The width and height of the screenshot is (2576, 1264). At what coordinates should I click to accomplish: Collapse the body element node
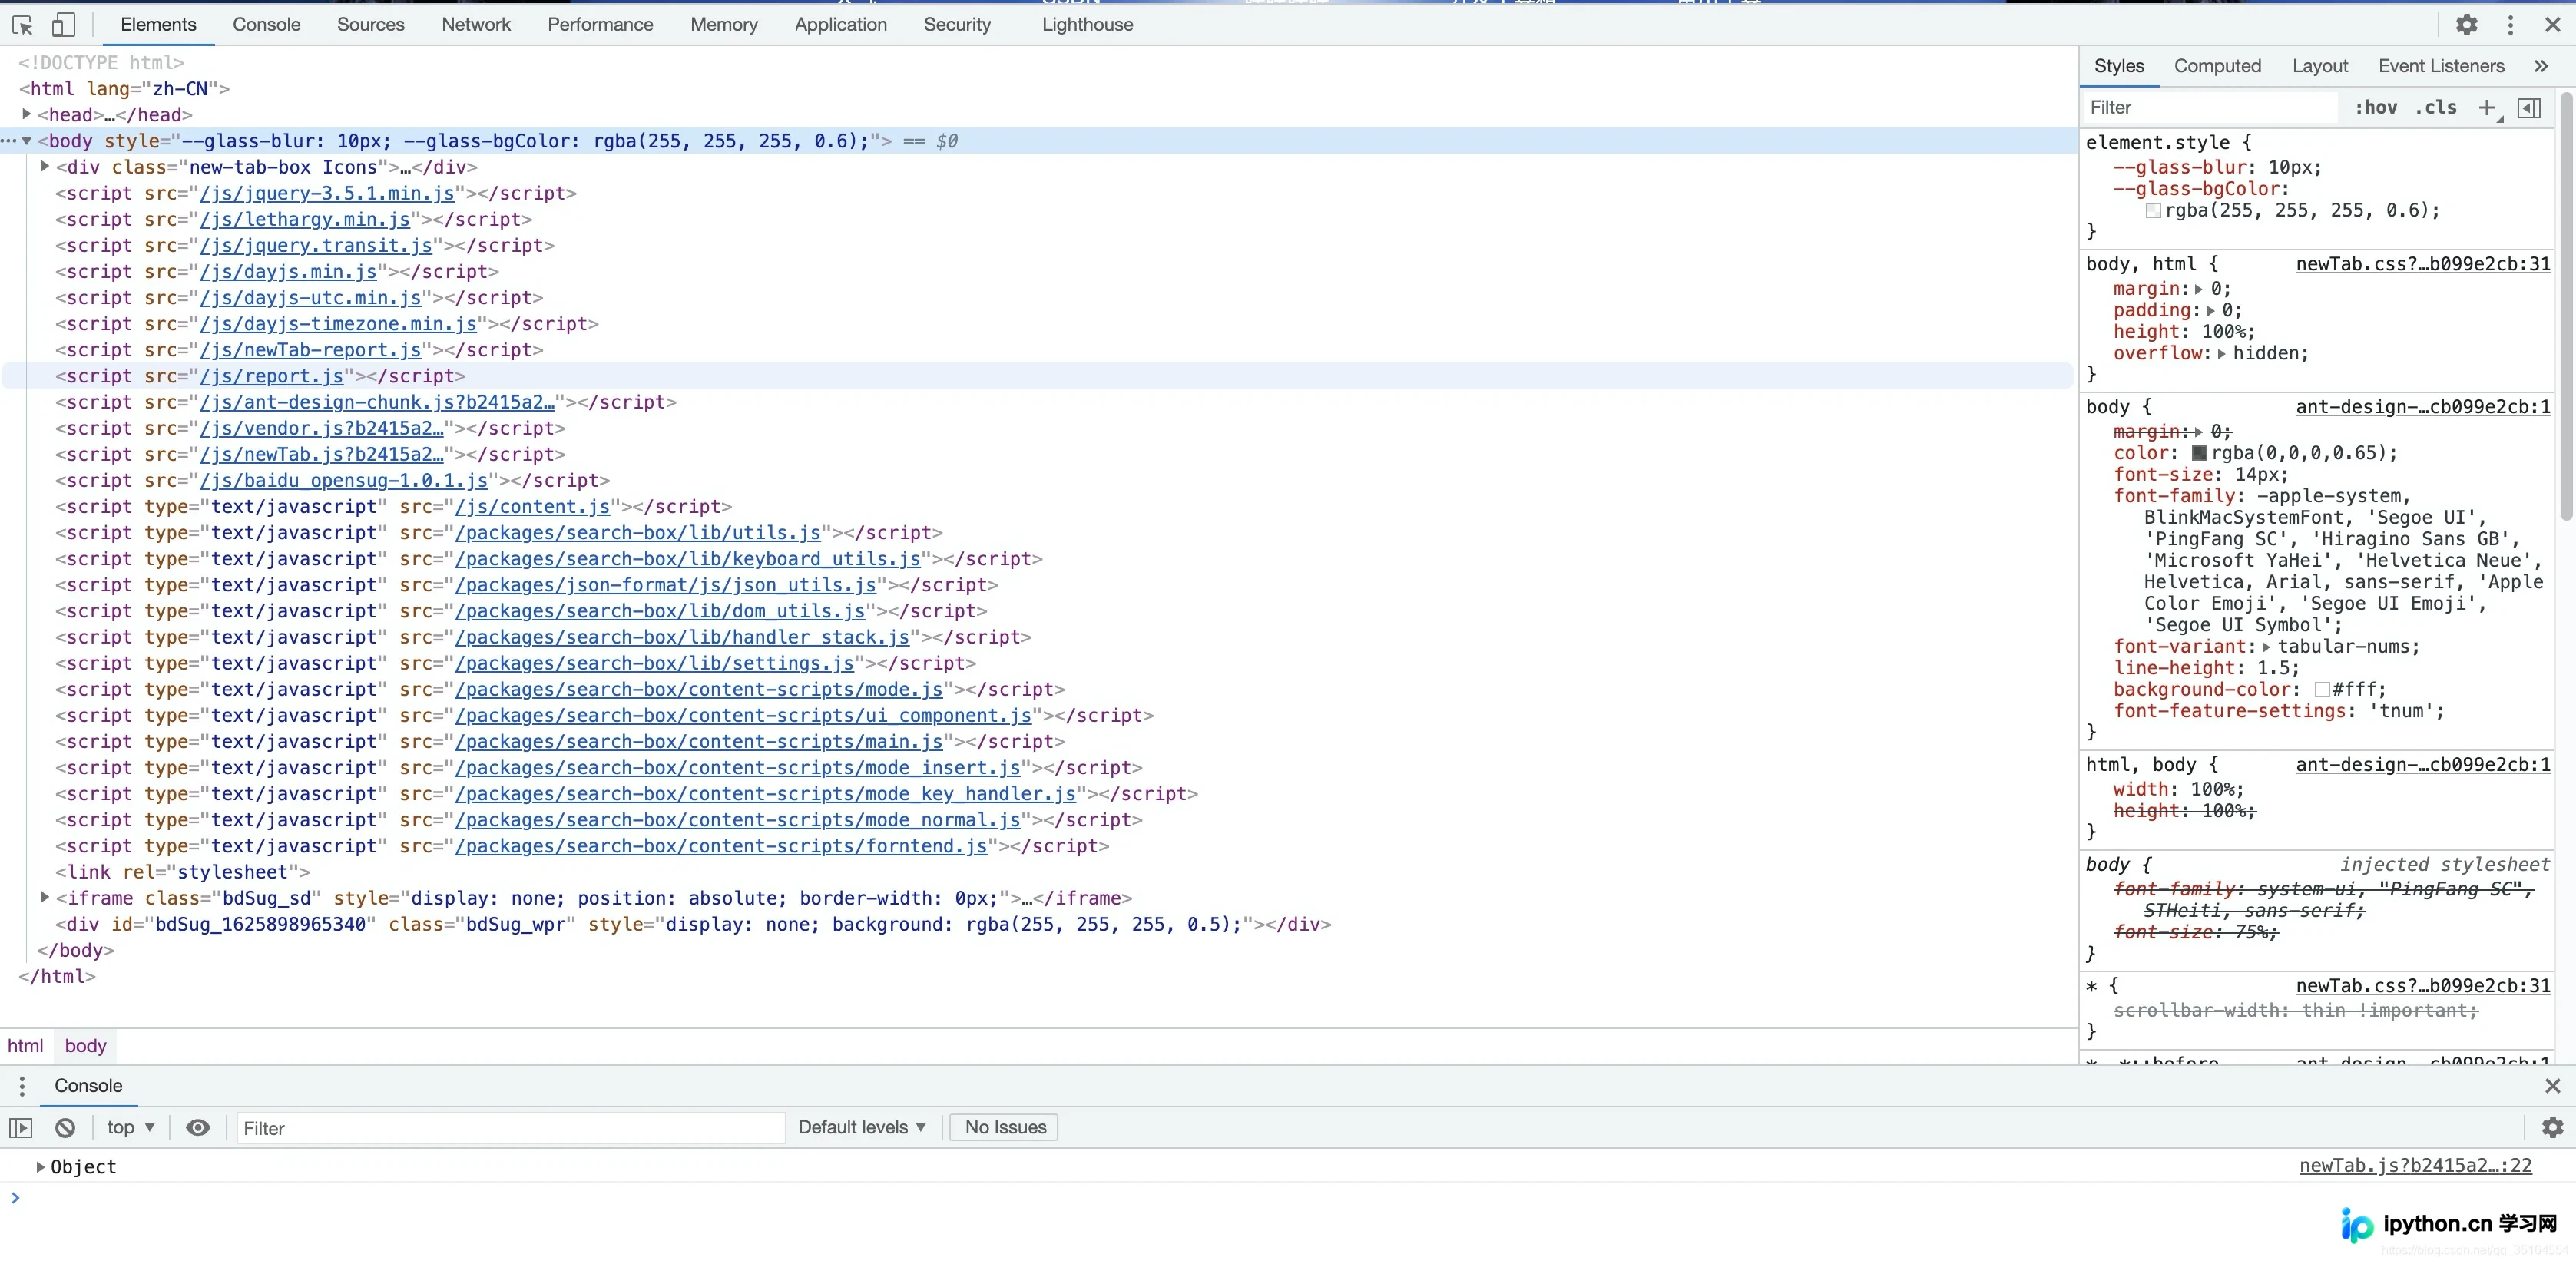[x=27, y=141]
